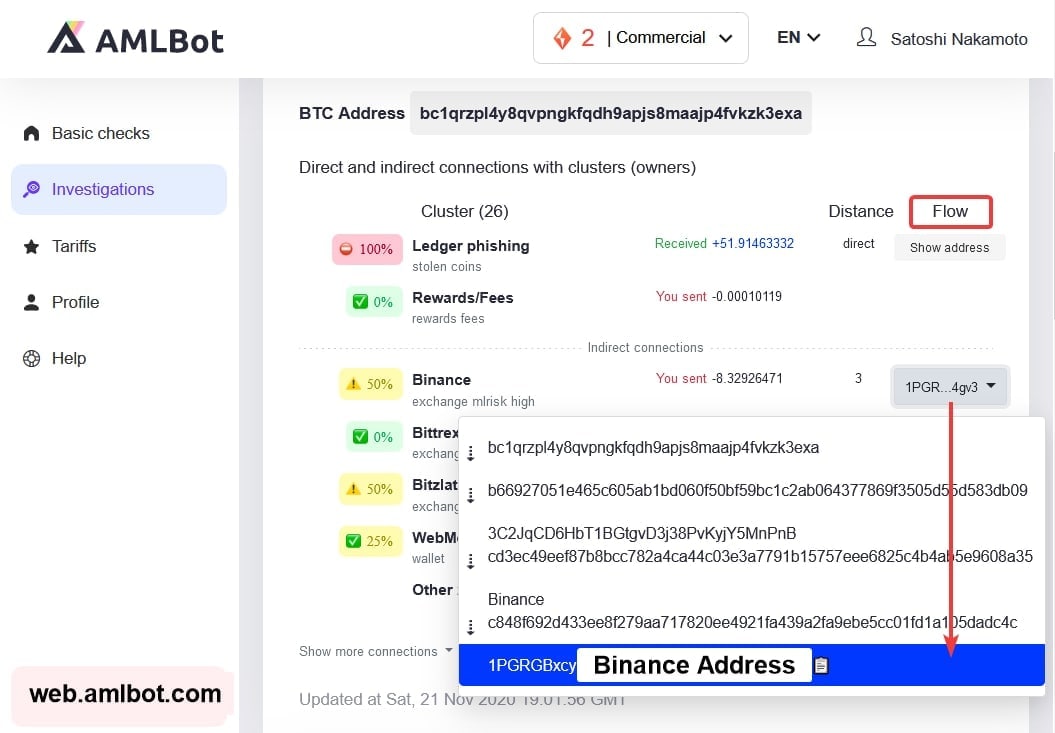
Task: Click the green 0% Bittrex risk badge
Action: coord(373,437)
